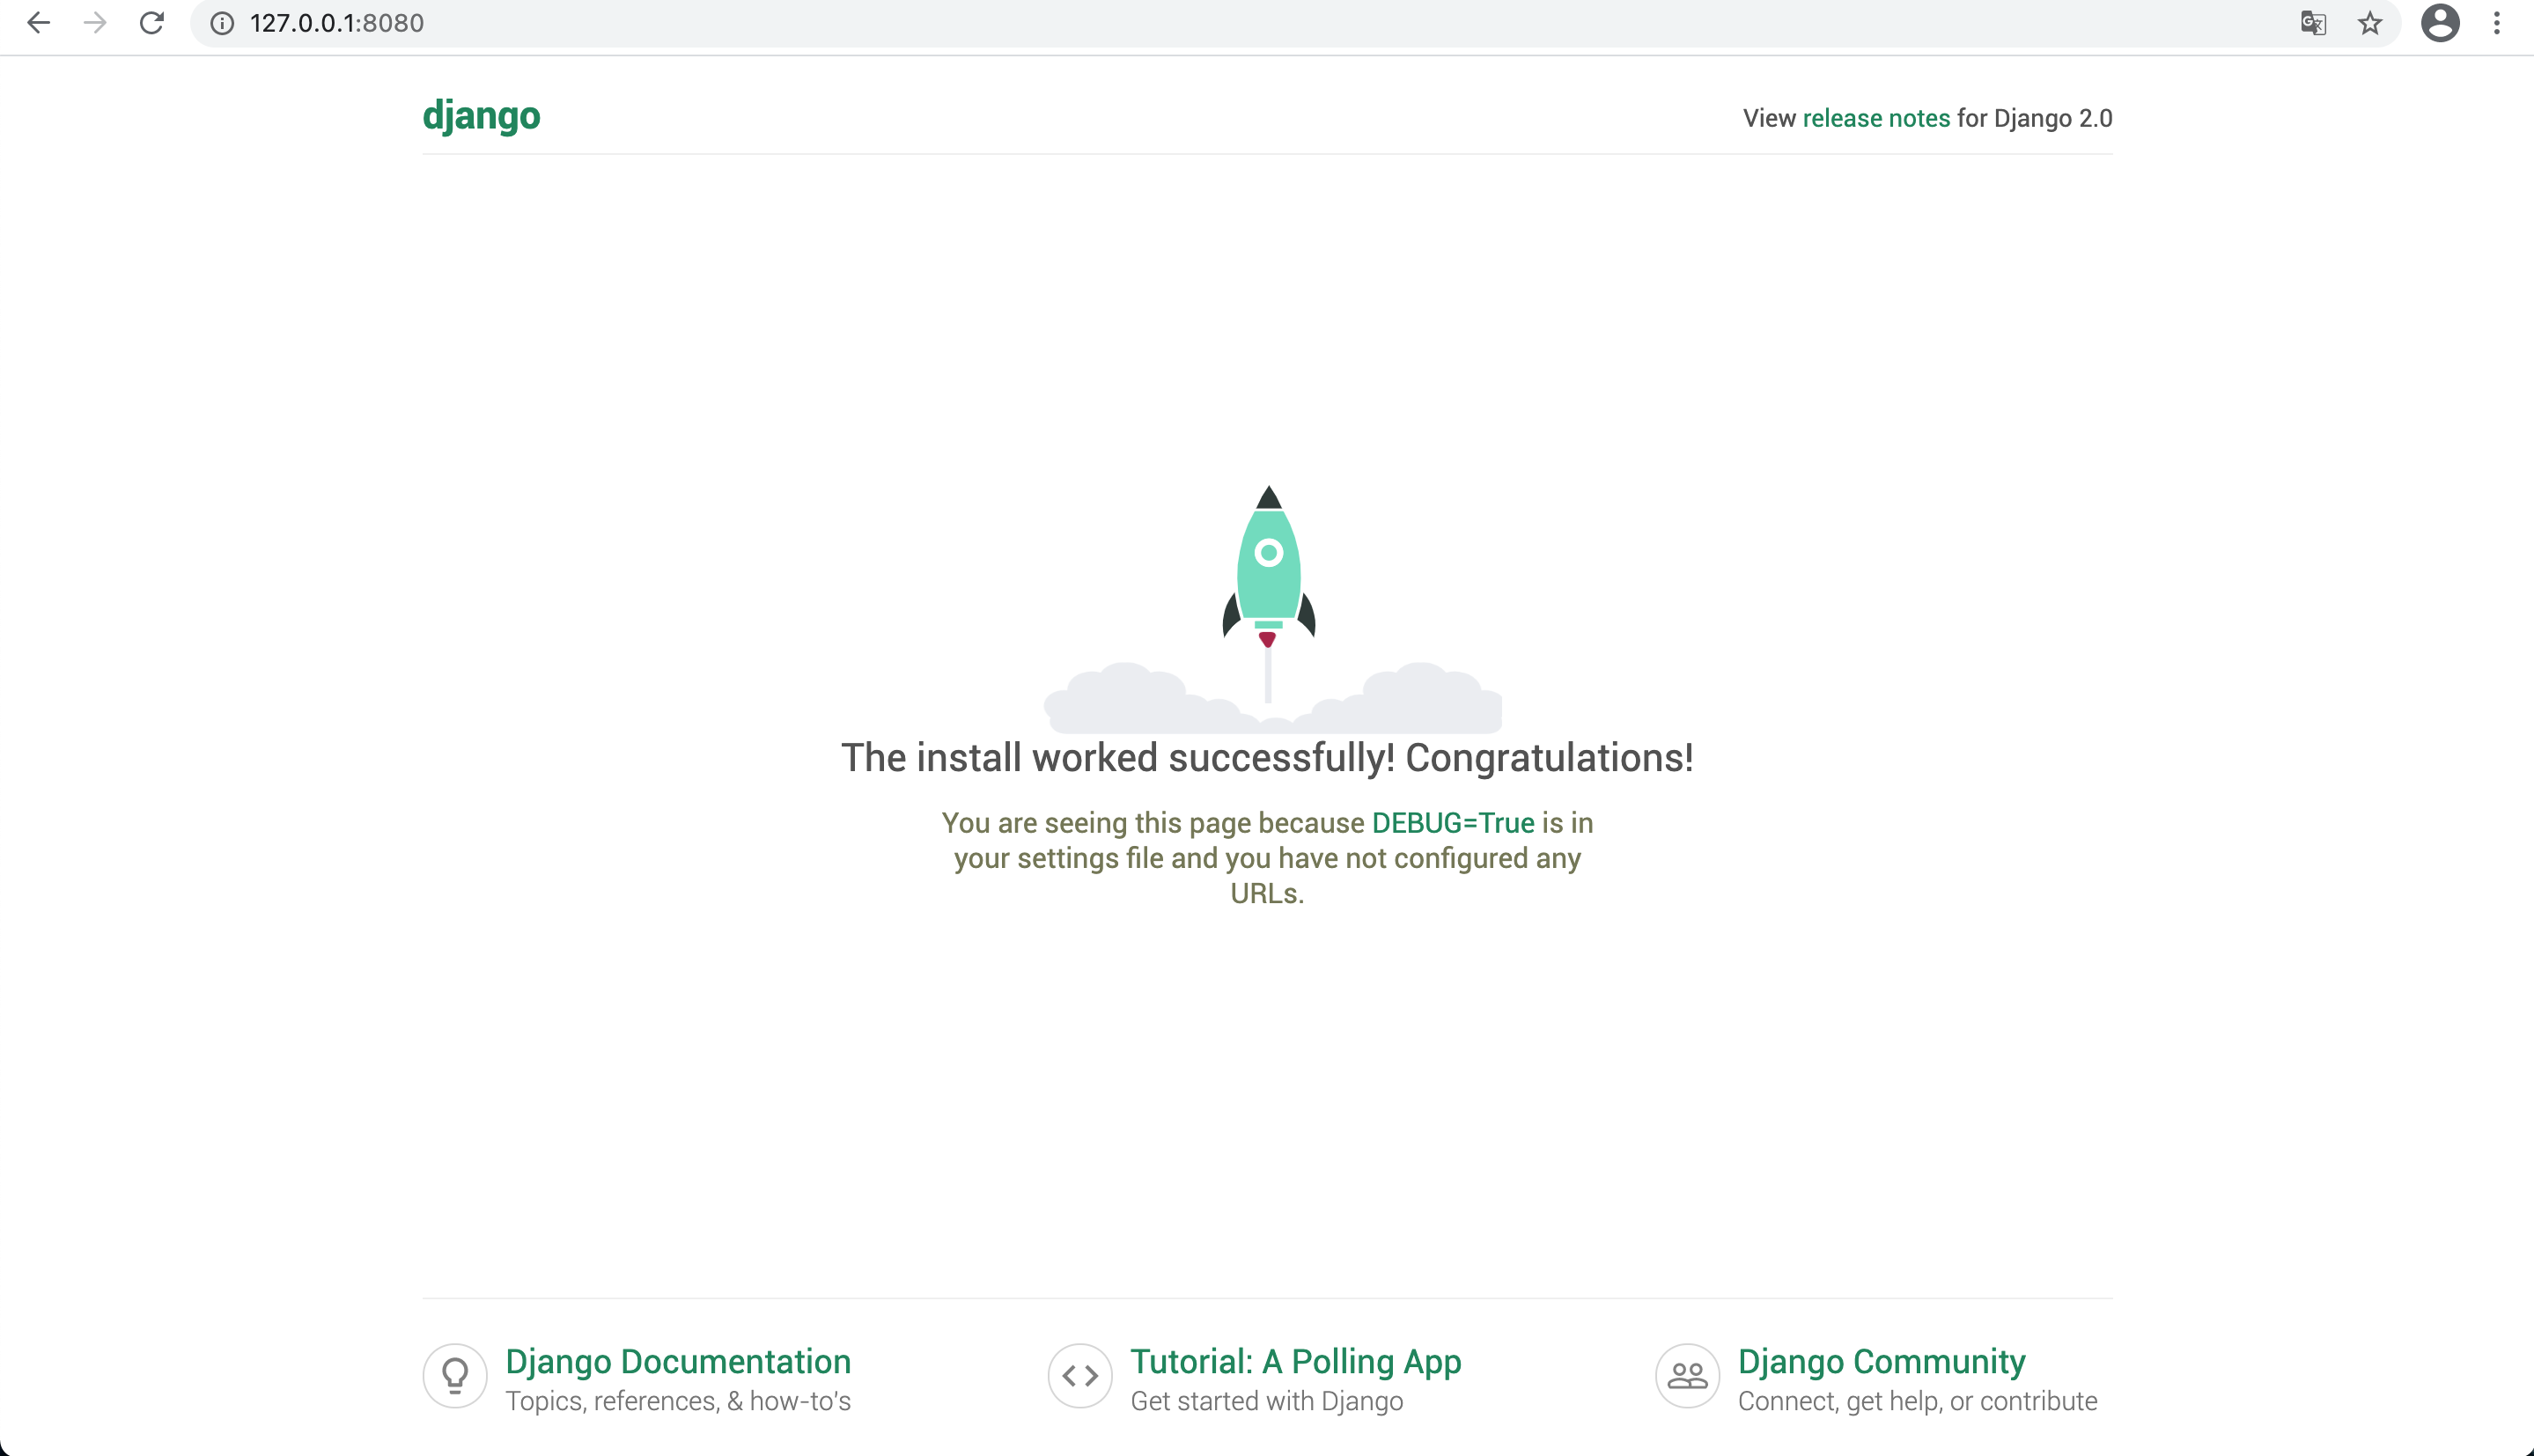The height and width of the screenshot is (1456, 2534).
Task: Open the release notes link
Action: [1876, 118]
